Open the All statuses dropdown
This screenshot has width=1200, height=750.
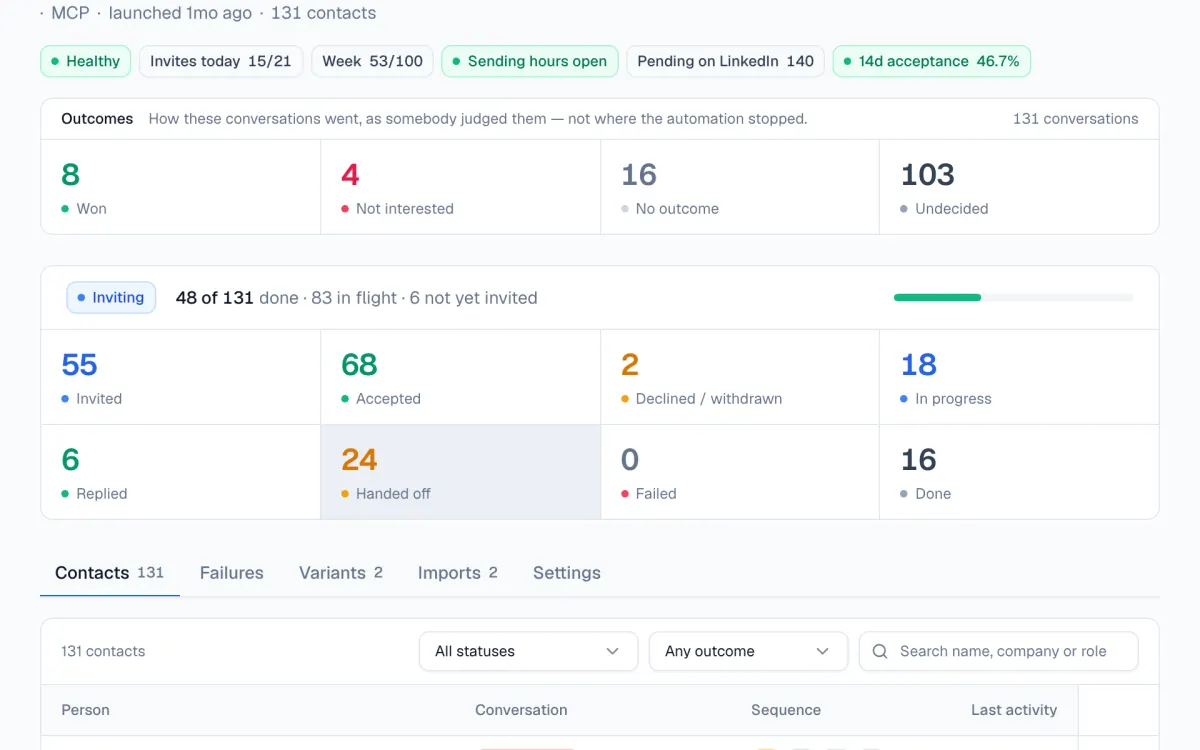tap(528, 651)
